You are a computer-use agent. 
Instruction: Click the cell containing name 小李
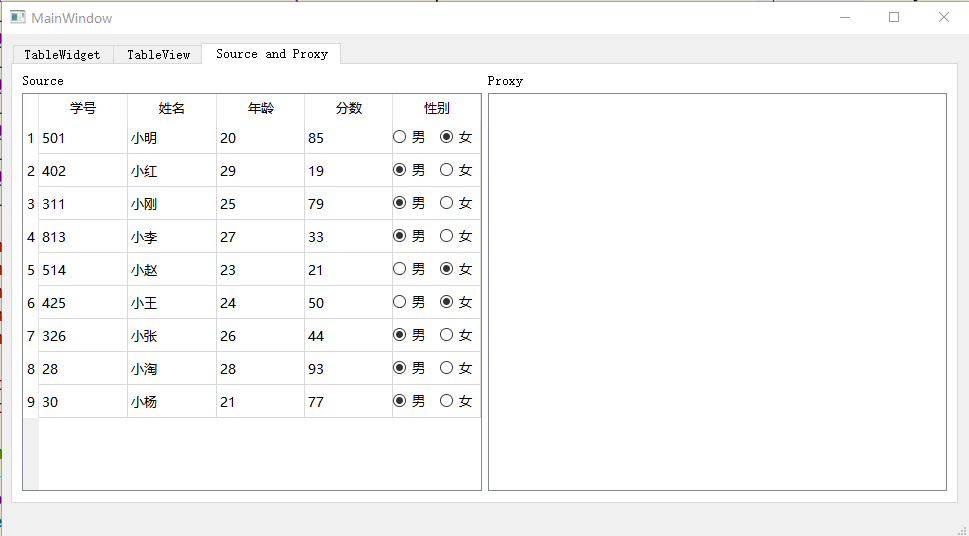coord(171,237)
